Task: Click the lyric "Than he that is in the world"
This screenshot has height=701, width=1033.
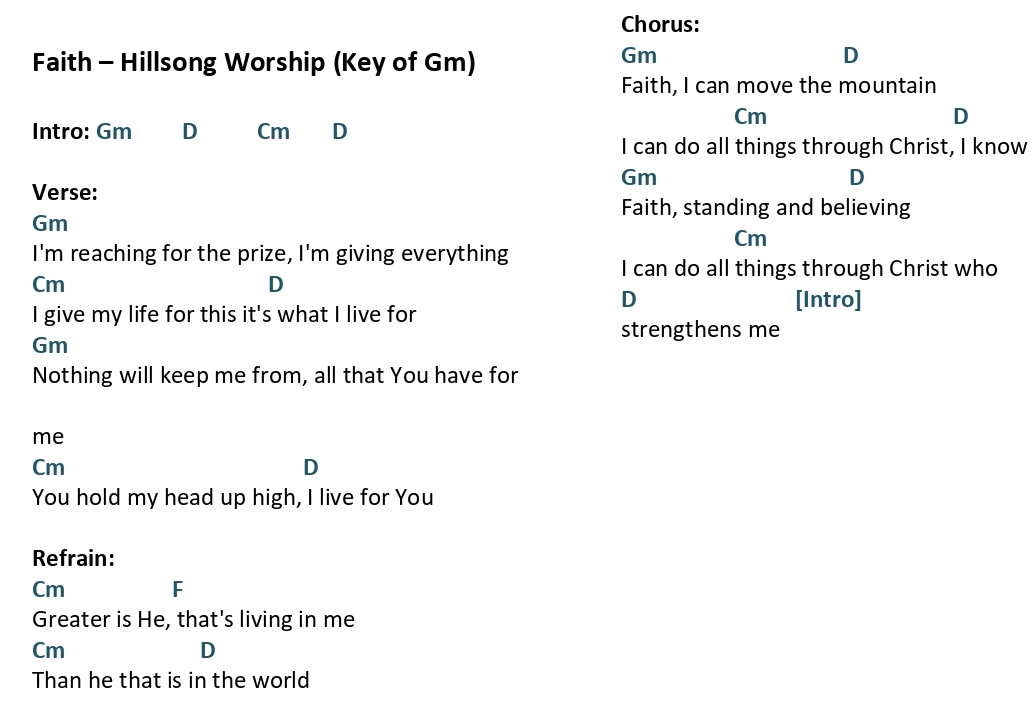Action: (x=171, y=680)
